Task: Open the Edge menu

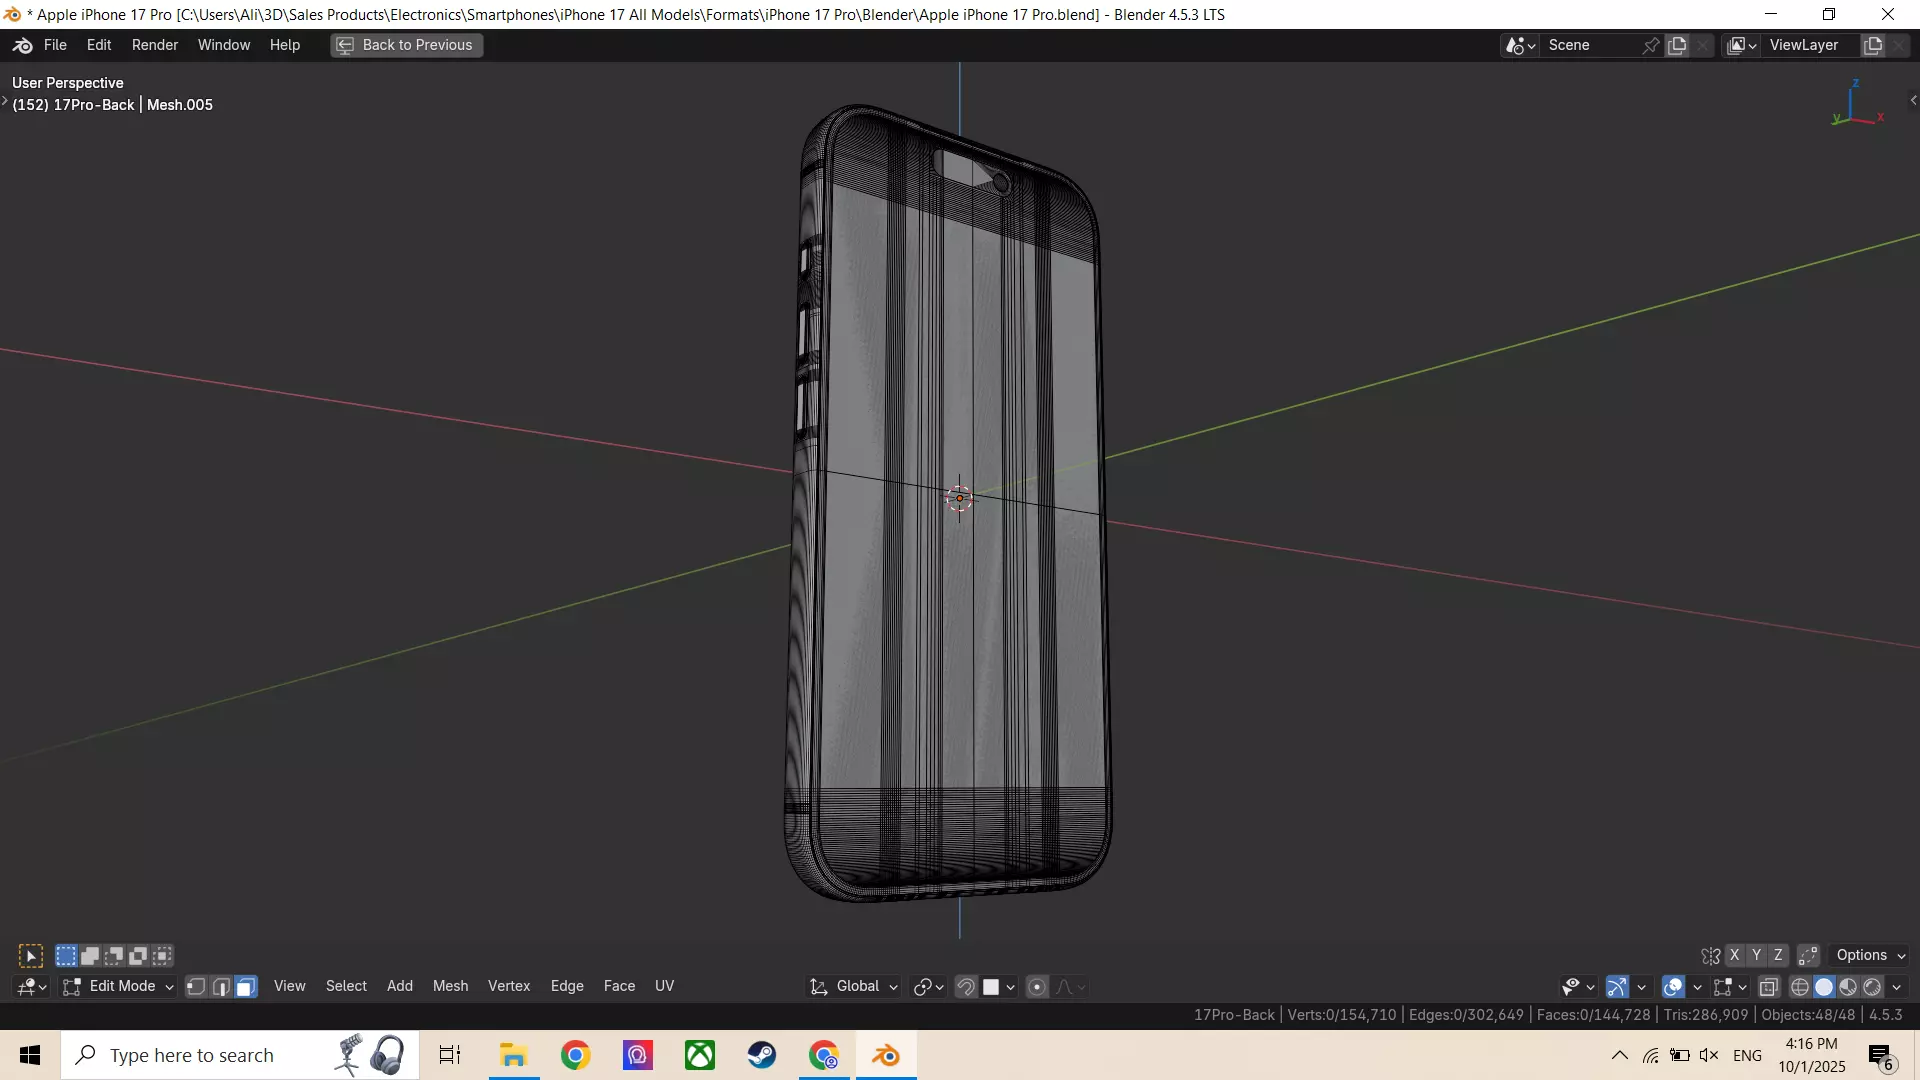Action: [x=567, y=986]
